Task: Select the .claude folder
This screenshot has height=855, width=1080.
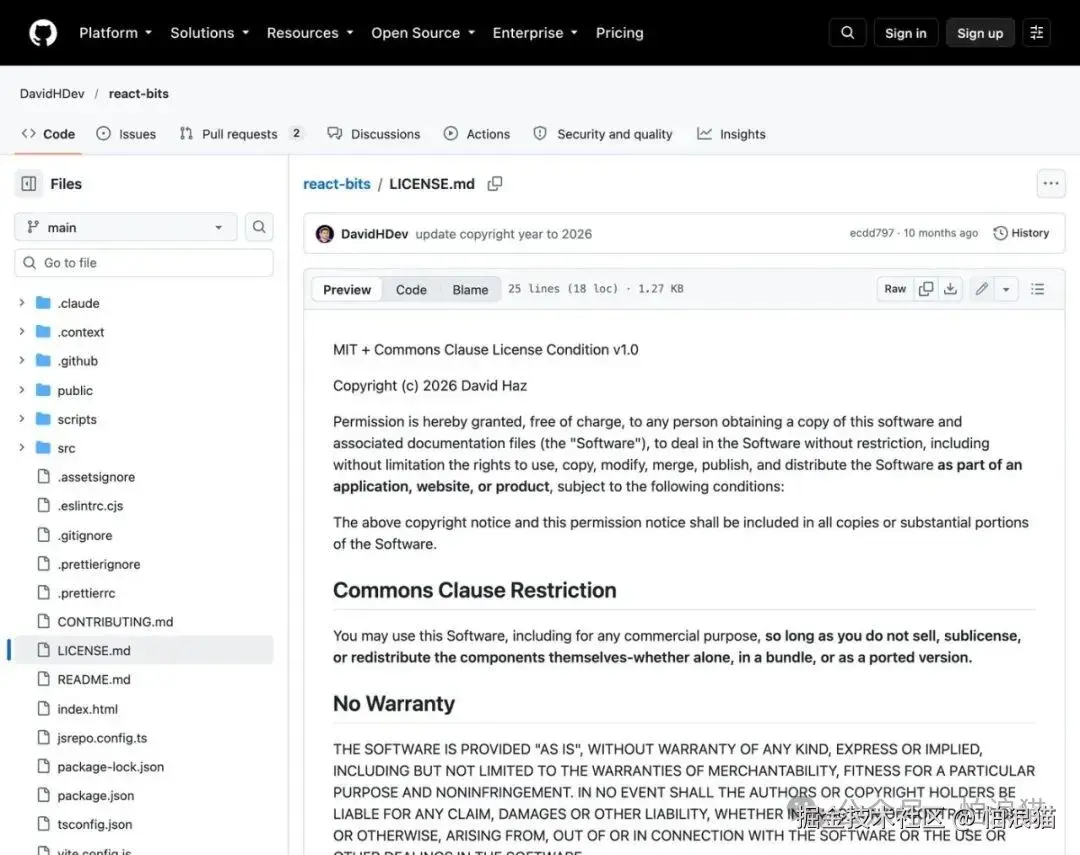Action: (x=78, y=303)
